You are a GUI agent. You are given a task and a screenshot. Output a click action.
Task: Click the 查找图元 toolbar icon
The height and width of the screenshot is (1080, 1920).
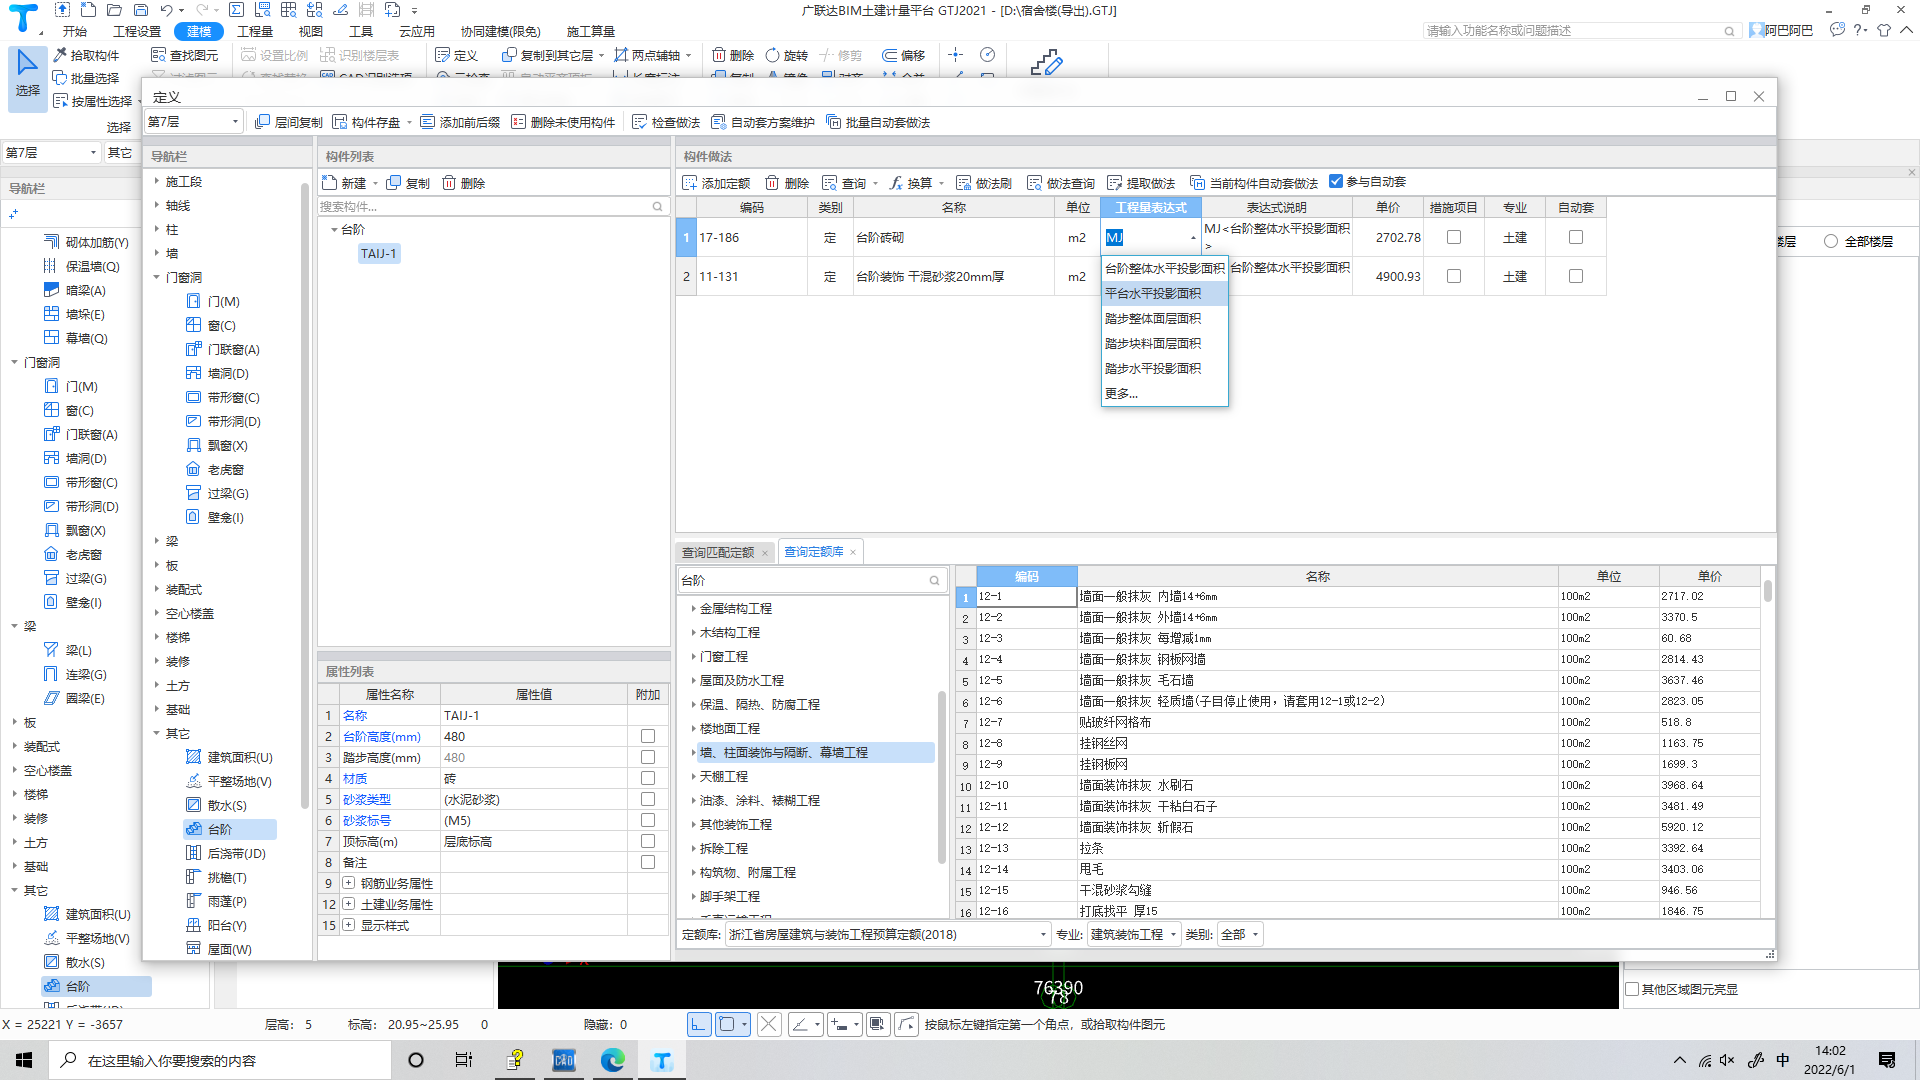pos(158,55)
